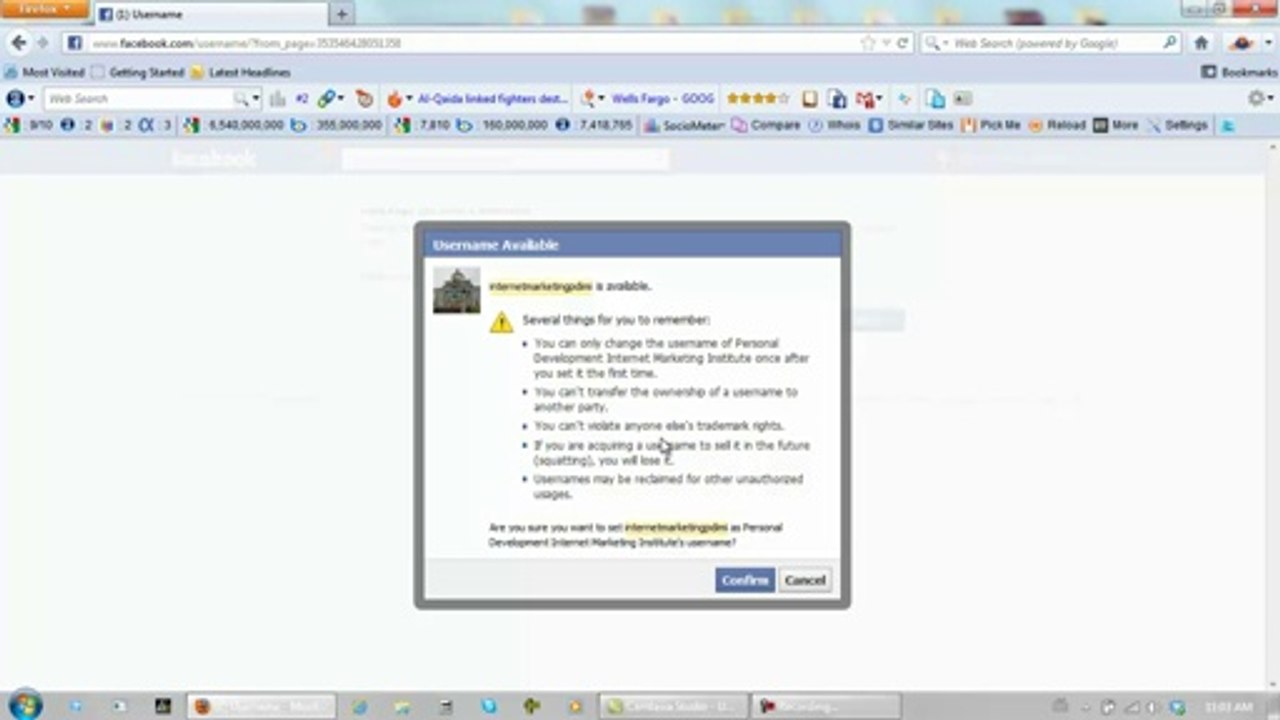Click the Wells Fargo - GOOG ticker
This screenshot has width=1280, height=720.
662,98
